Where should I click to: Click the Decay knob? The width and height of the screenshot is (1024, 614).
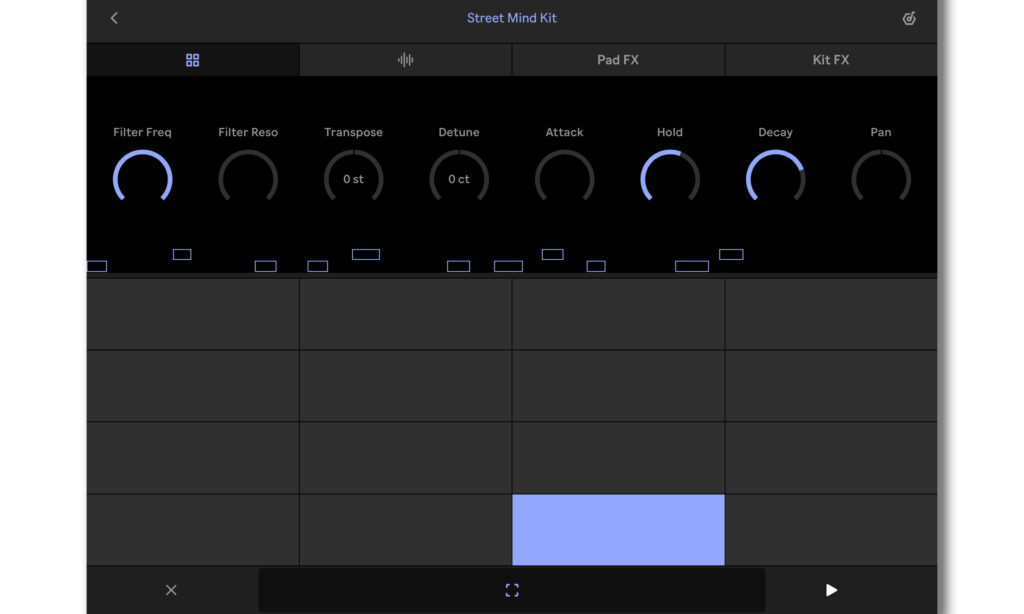tap(775, 177)
